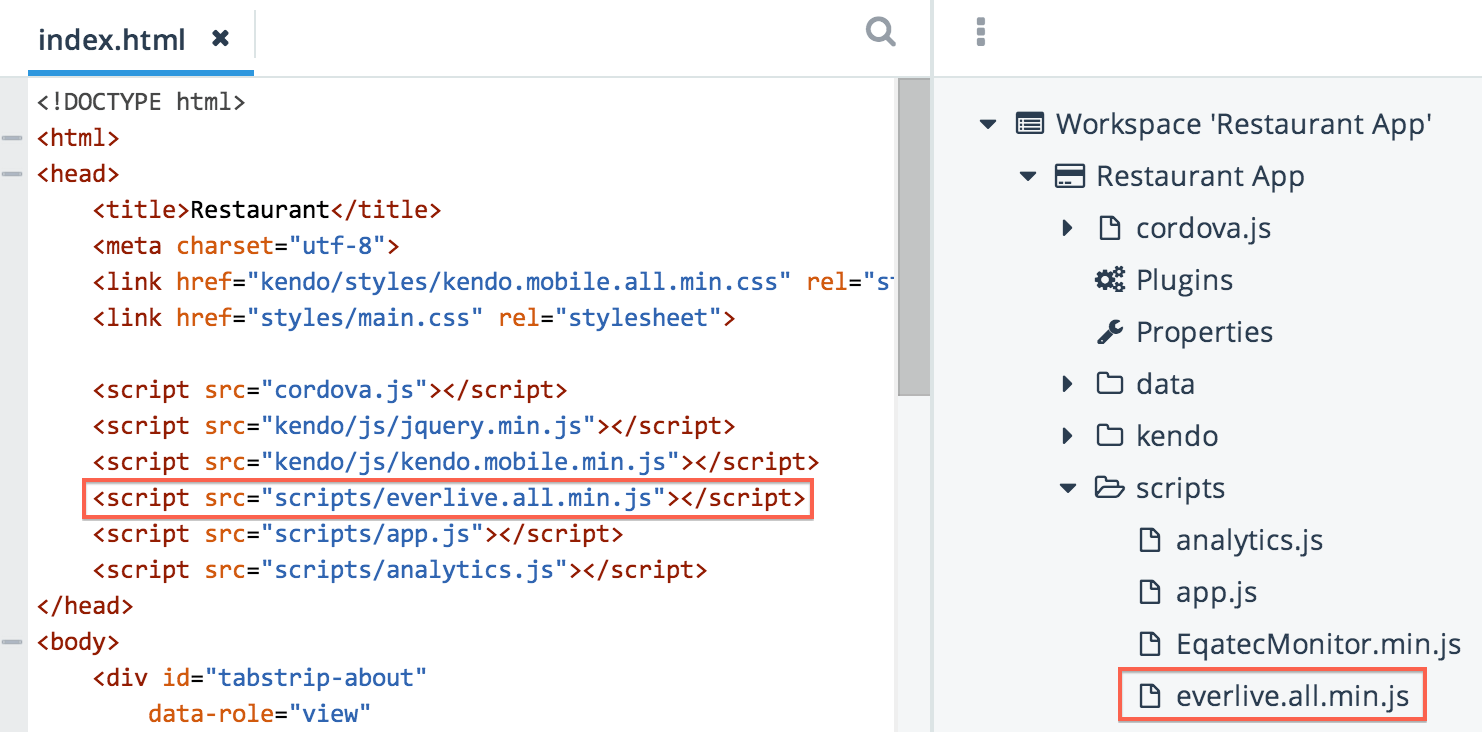Open app.js in the scripts folder

point(1217,593)
